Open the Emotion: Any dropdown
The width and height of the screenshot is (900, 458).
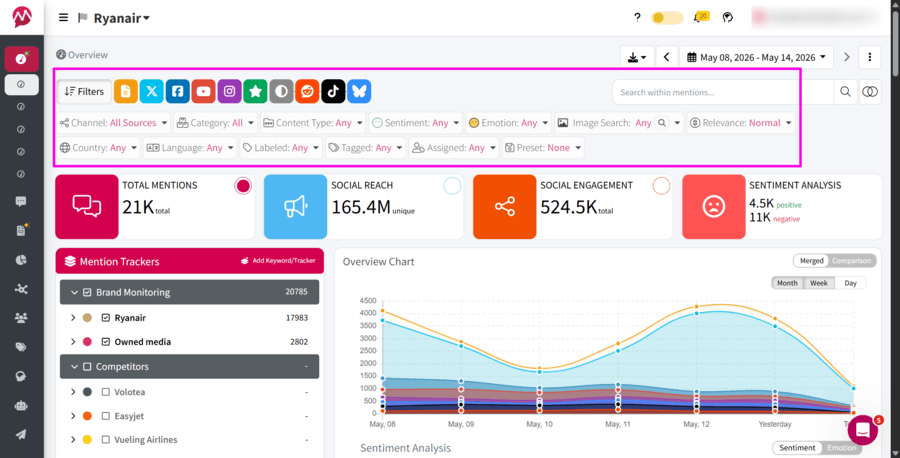pyautogui.click(x=509, y=123)
